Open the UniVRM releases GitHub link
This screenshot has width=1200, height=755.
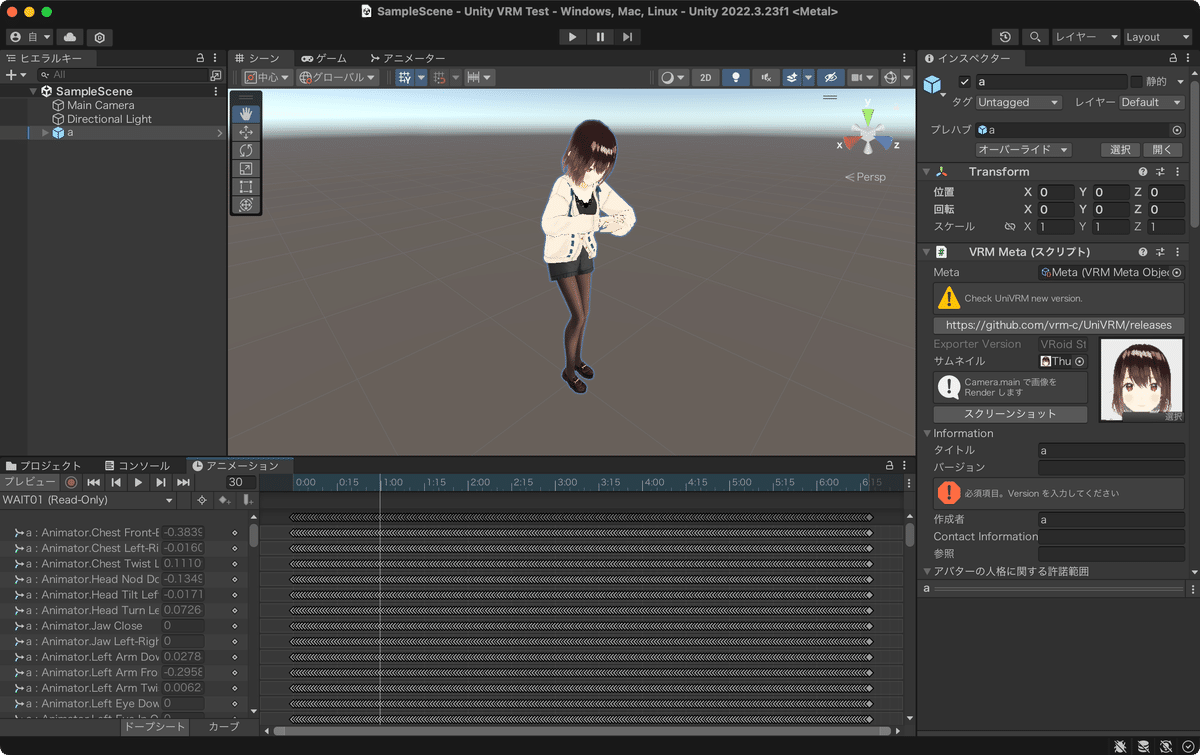(1059, 325)
